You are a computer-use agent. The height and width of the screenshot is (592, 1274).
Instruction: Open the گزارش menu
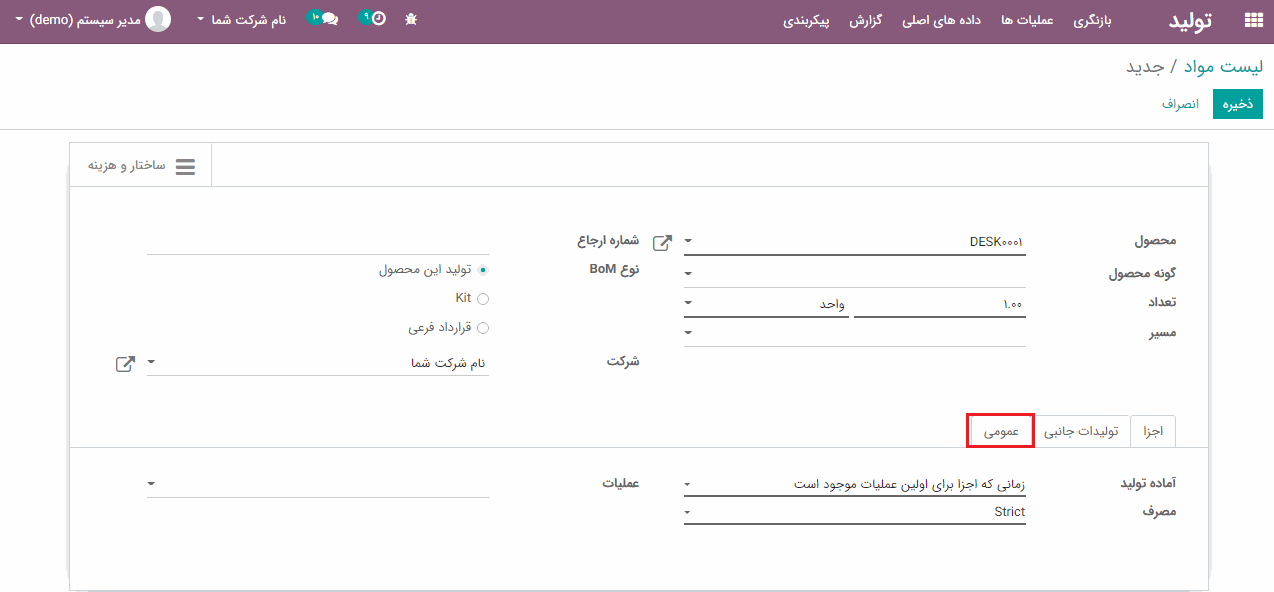pyautogui.click(x=865, y=21)
